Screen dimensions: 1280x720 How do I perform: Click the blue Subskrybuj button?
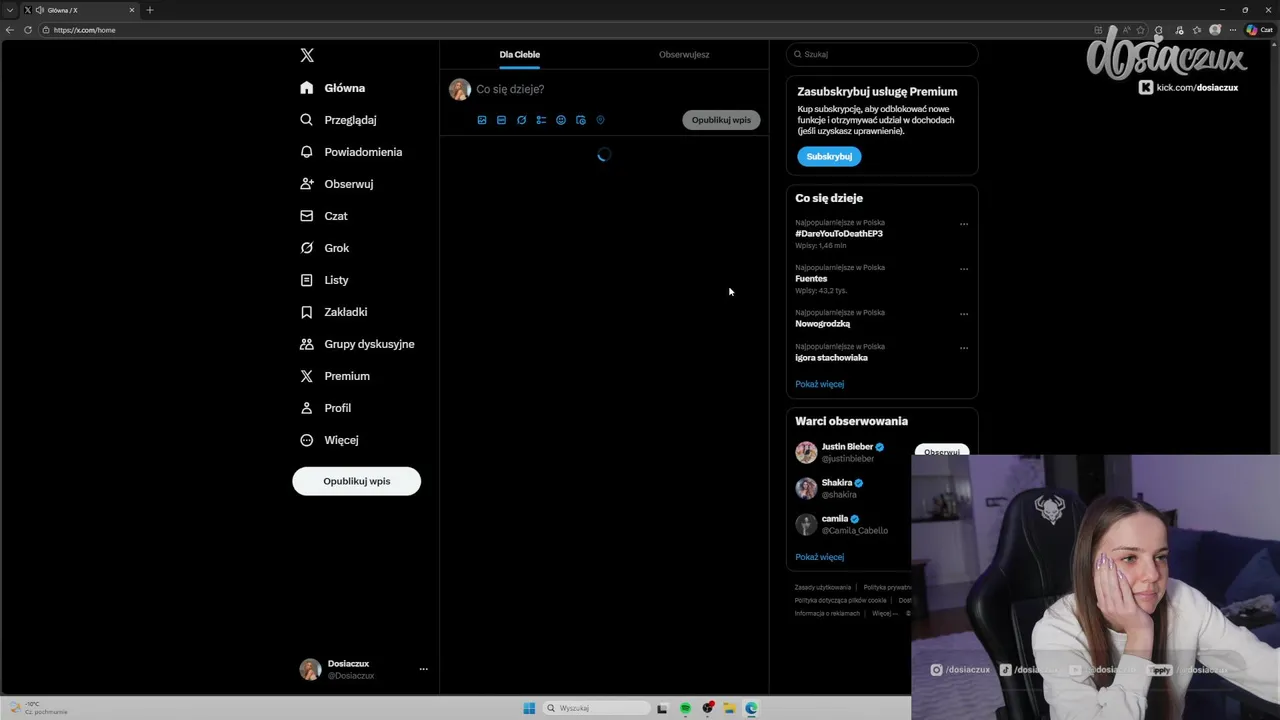(x=829, y=156)
